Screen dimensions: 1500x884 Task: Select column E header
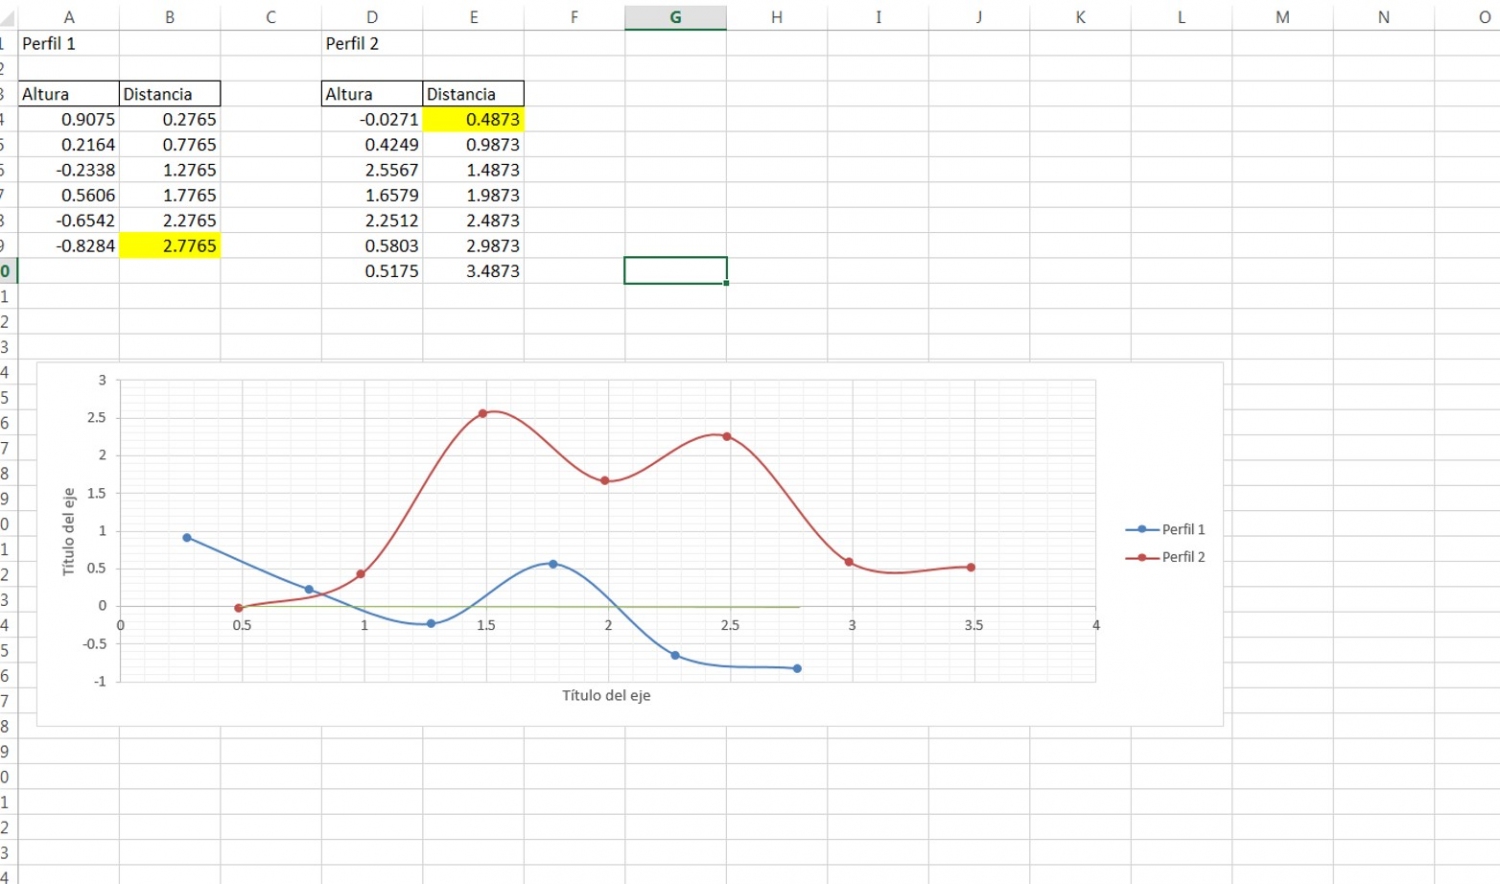point(473,17)
